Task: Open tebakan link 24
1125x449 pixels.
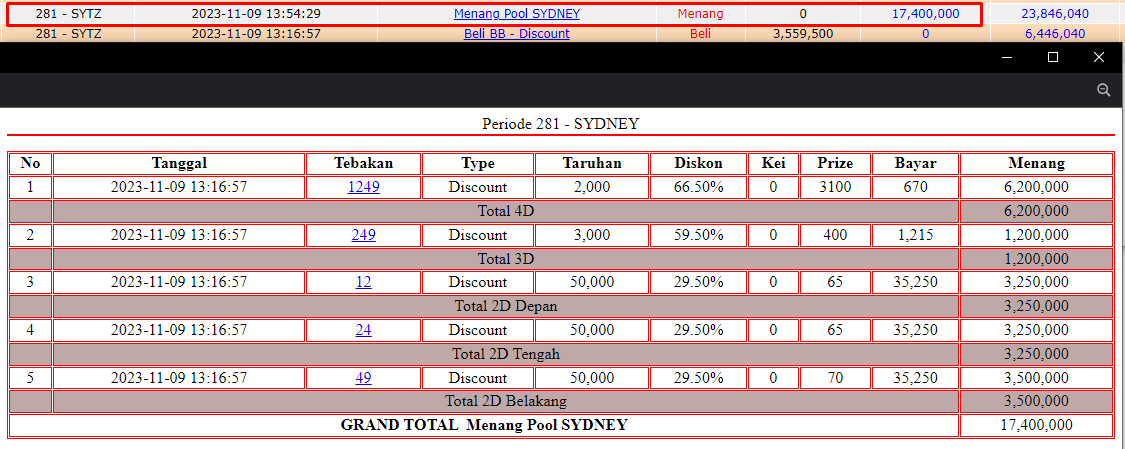Action: click(364, 330)
